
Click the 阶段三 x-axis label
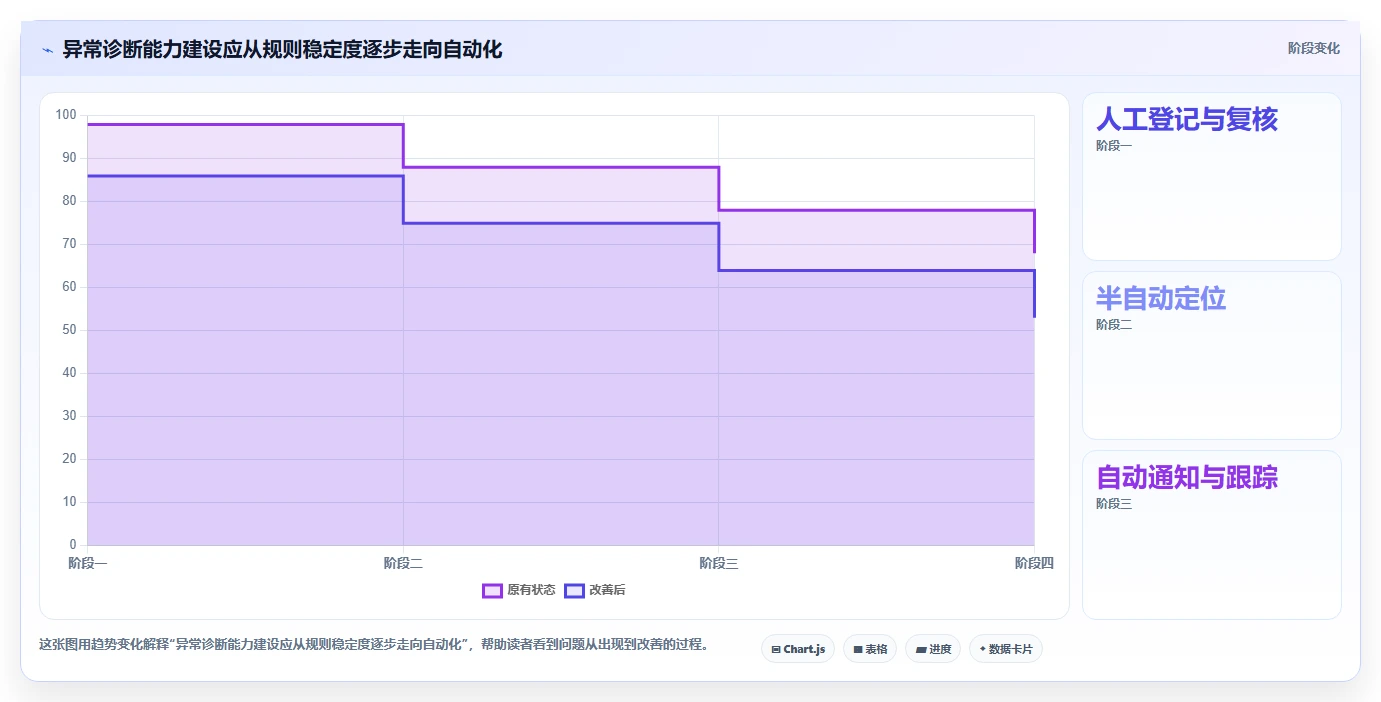point(719,563)
